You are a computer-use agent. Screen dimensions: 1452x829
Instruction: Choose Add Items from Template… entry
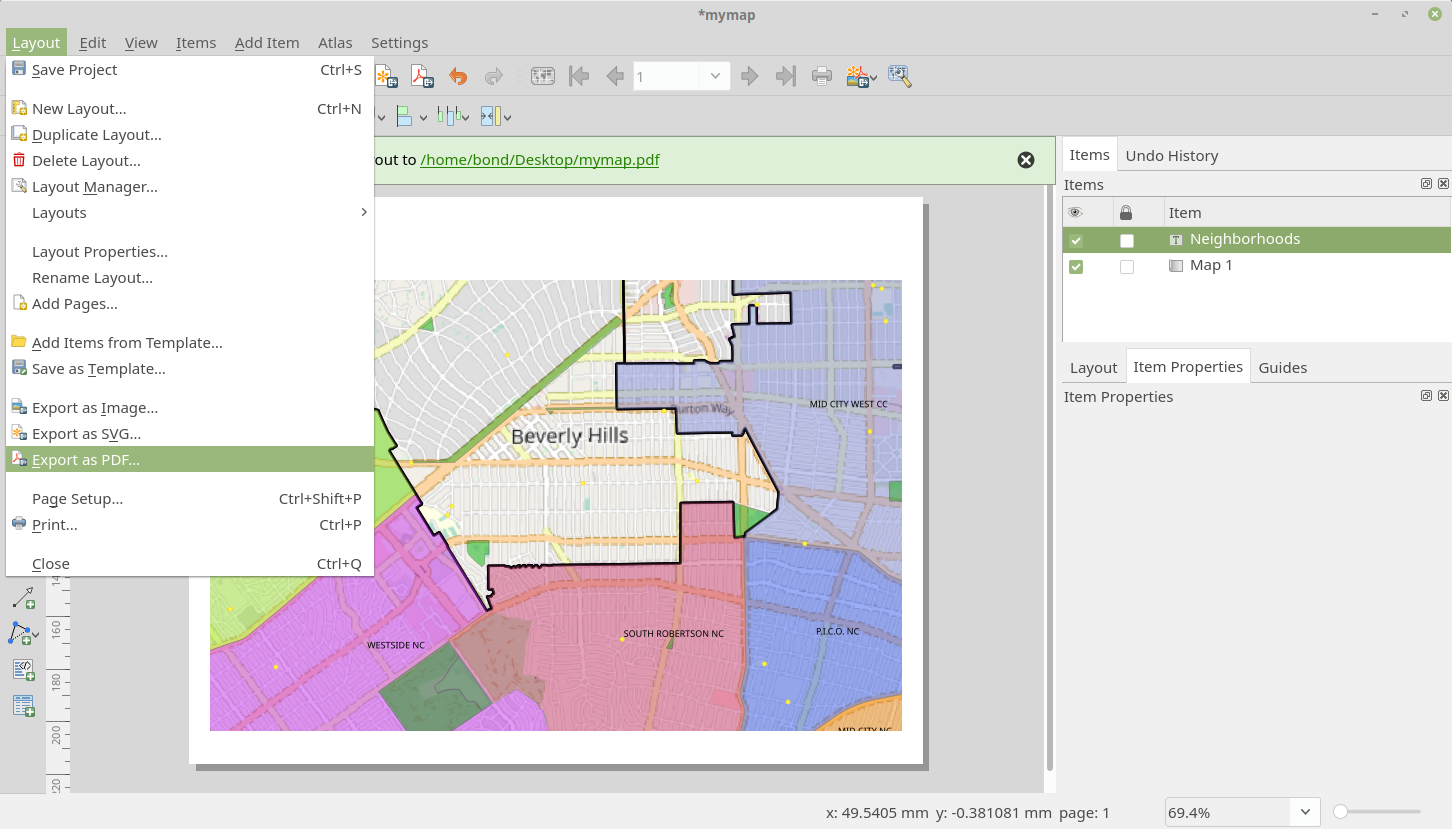point(190,343)
